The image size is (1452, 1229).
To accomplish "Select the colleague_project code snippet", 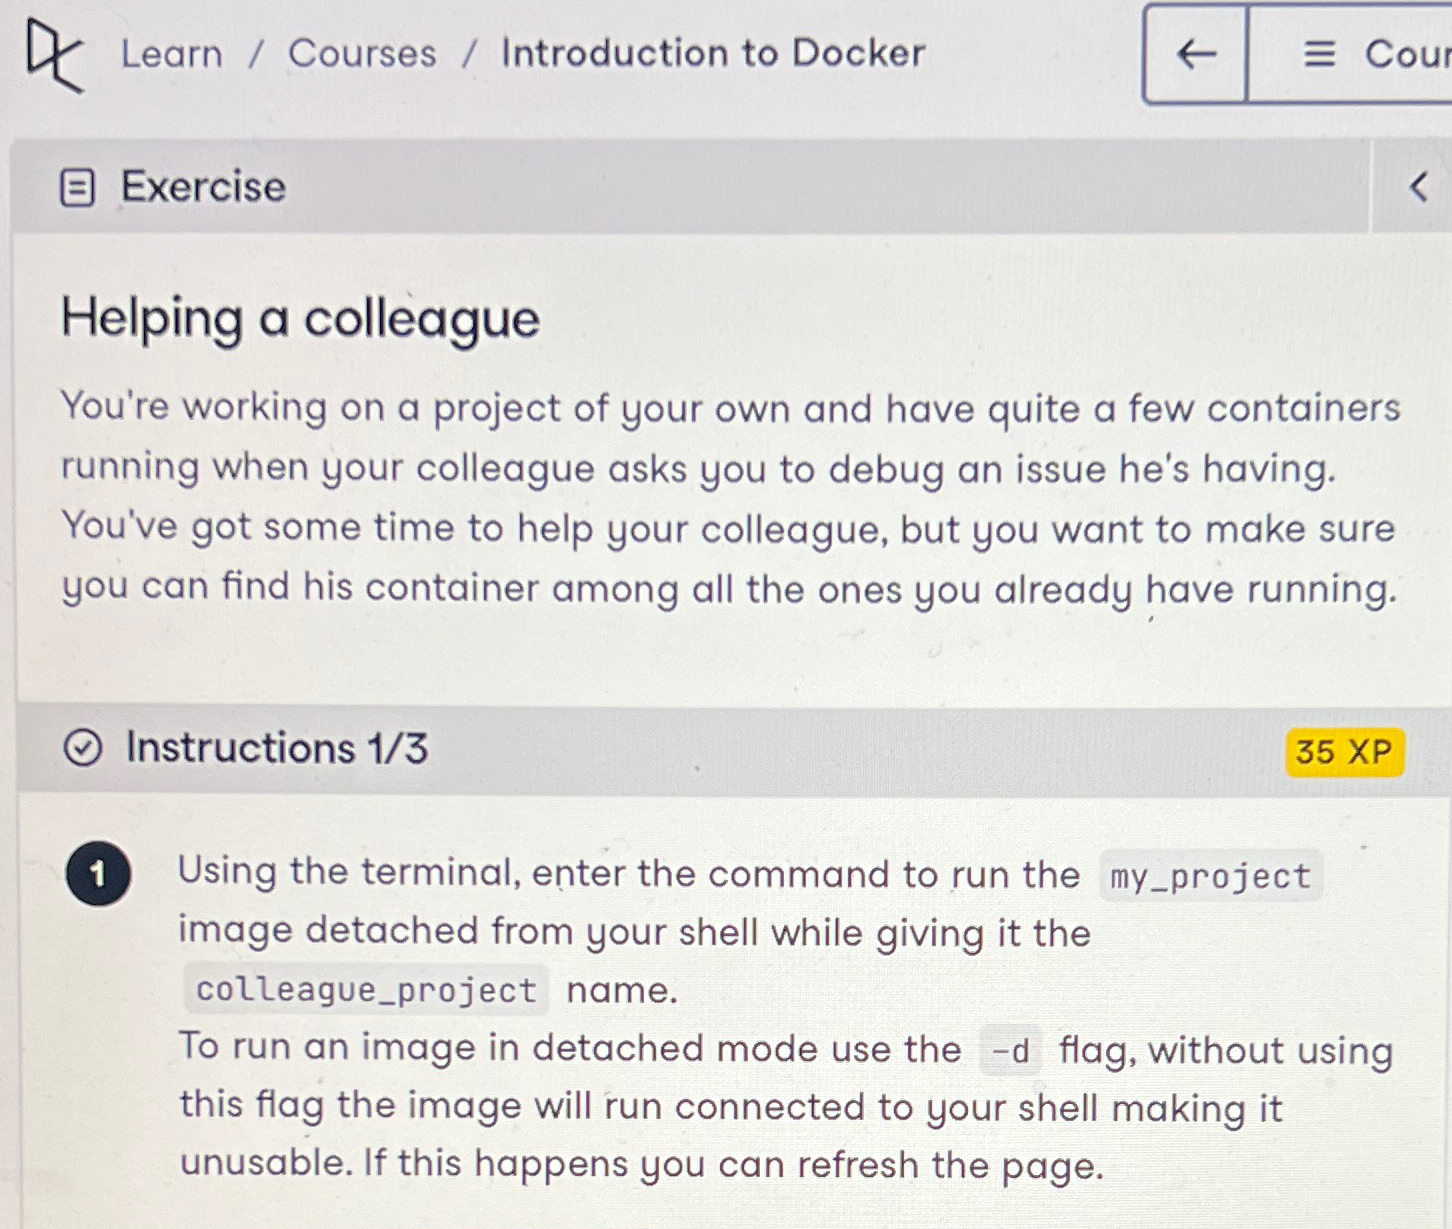I will pos(365,991).
